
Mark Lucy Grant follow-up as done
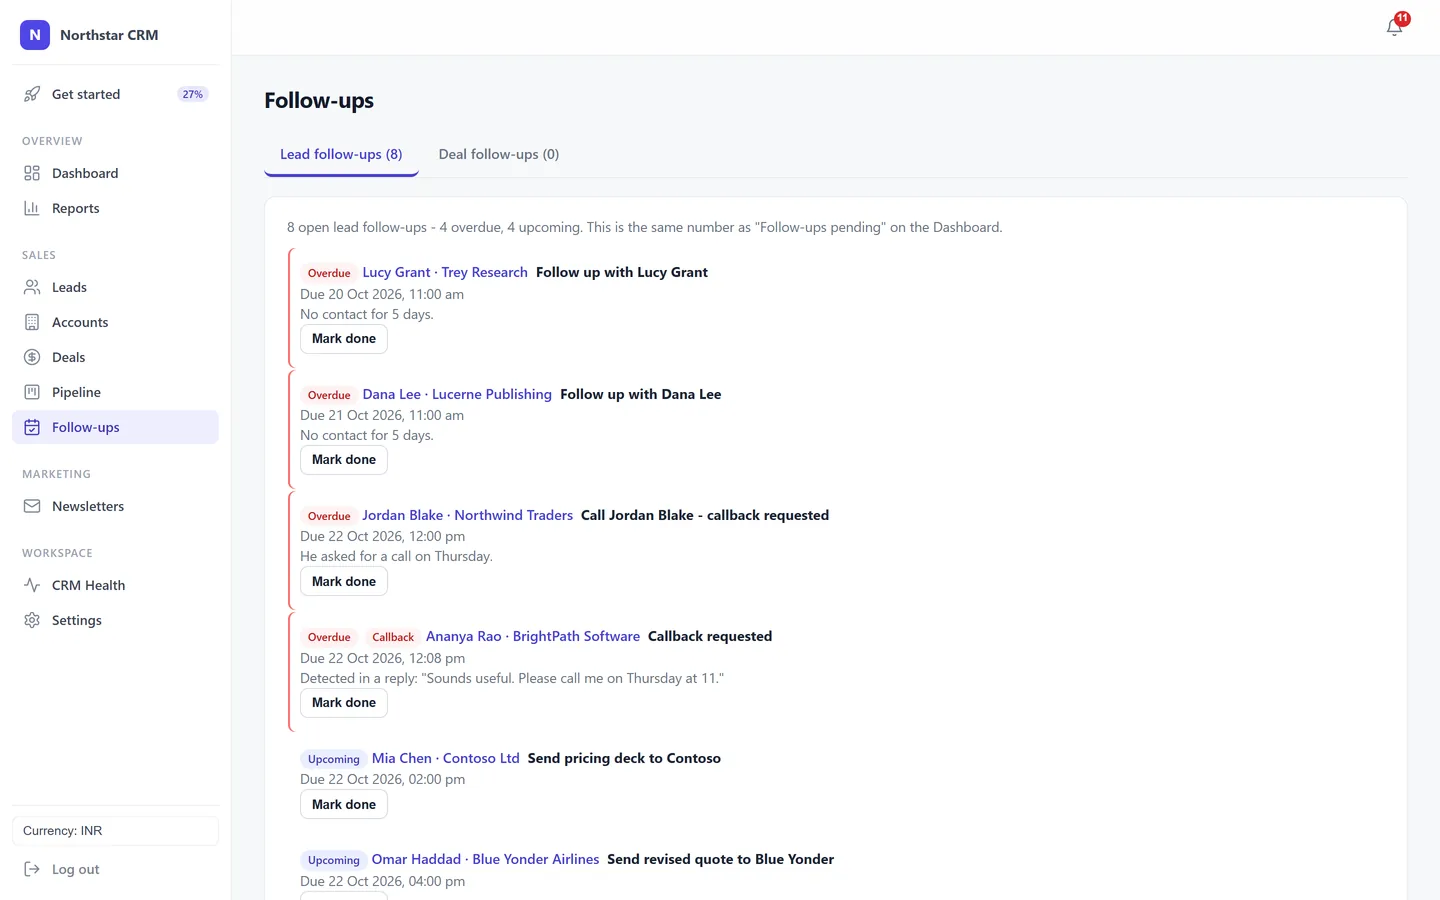pos(344,339)
